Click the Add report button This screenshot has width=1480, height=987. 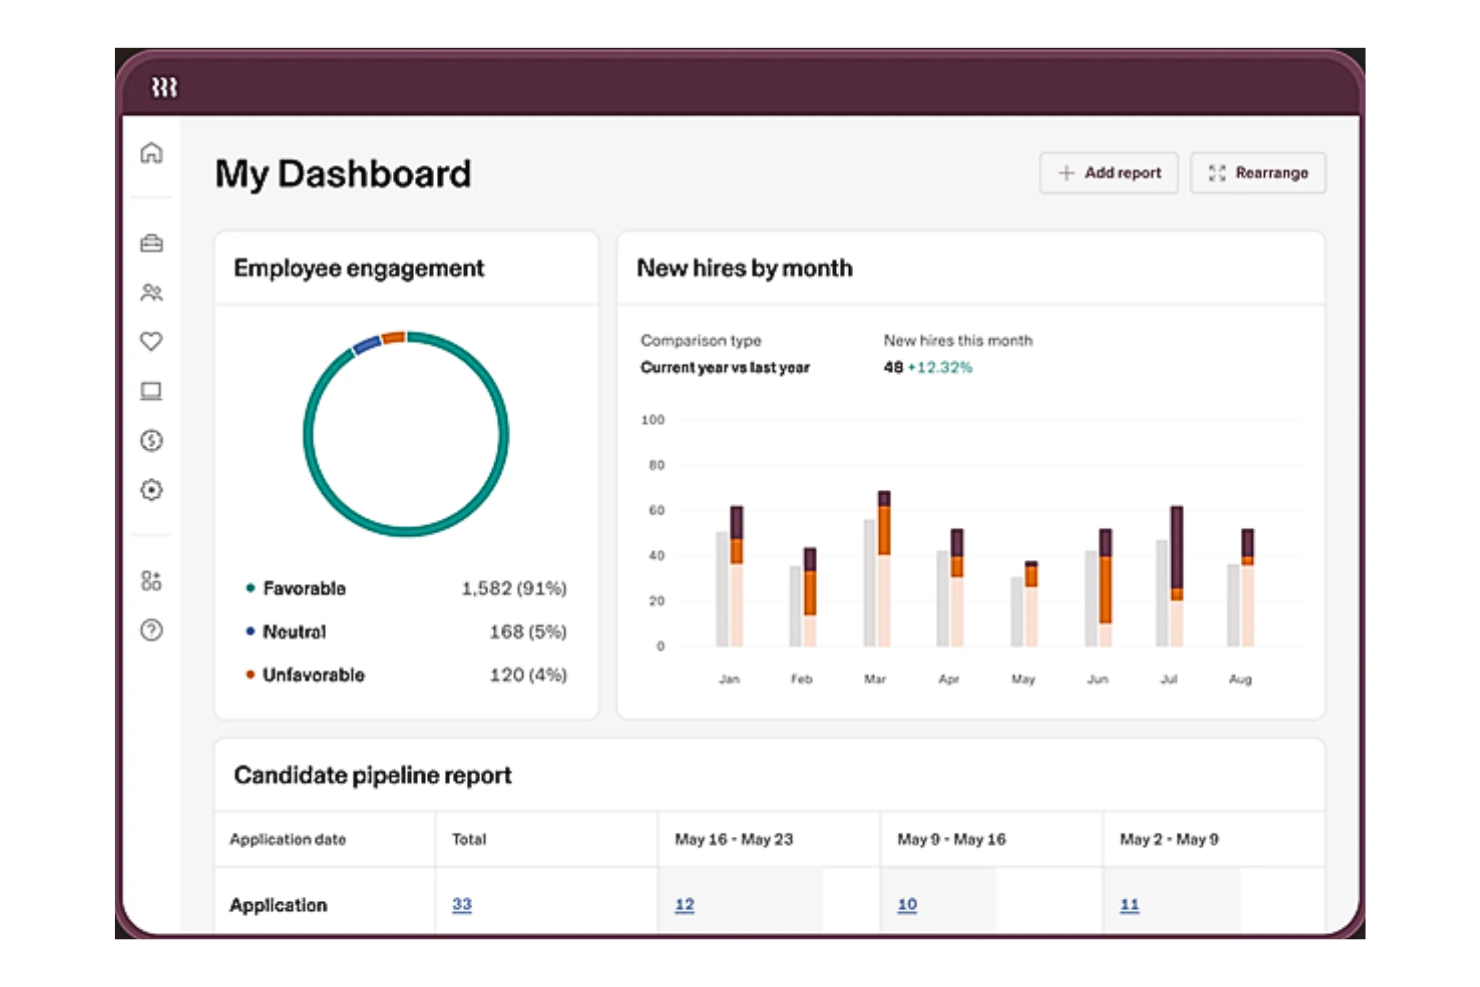point(1108,173)
